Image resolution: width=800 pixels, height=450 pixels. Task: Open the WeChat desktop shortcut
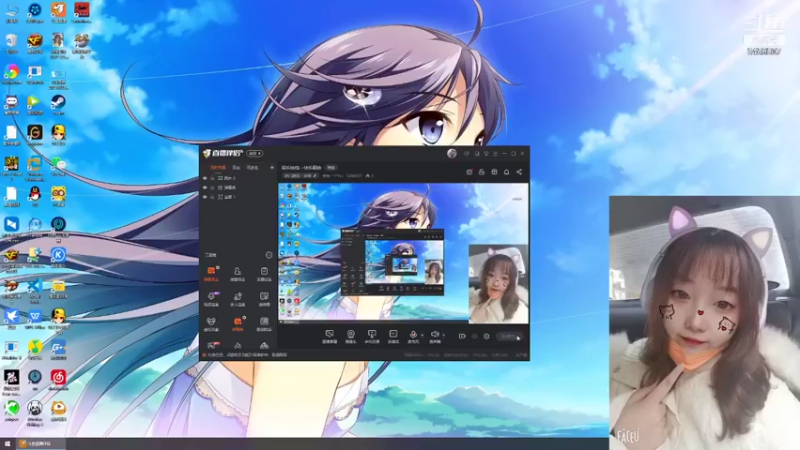[58, 166]
